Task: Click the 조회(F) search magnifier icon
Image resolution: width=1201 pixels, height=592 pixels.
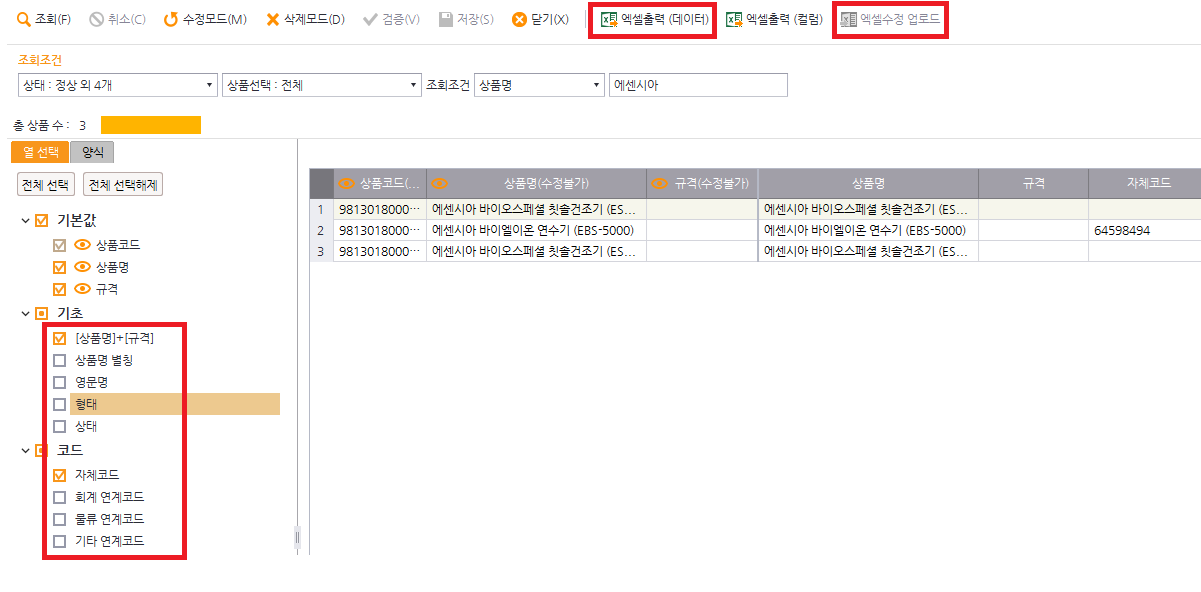Action: point(23,20)
